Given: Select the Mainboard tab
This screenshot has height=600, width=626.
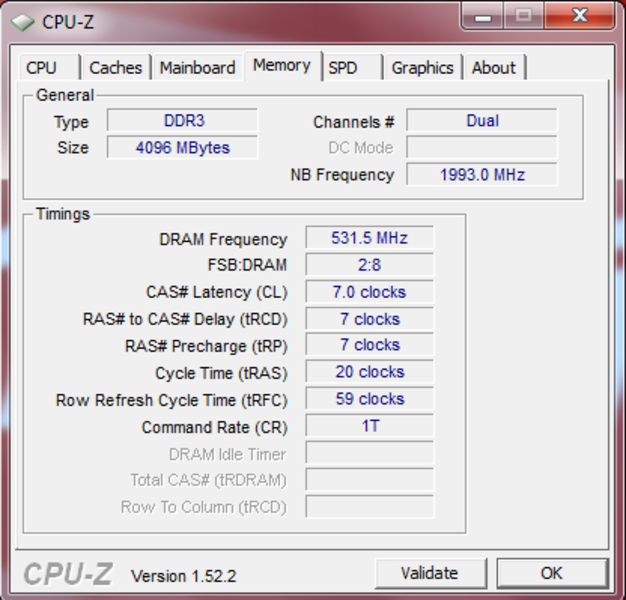Looking at the screenshot, I should (198, 67).
